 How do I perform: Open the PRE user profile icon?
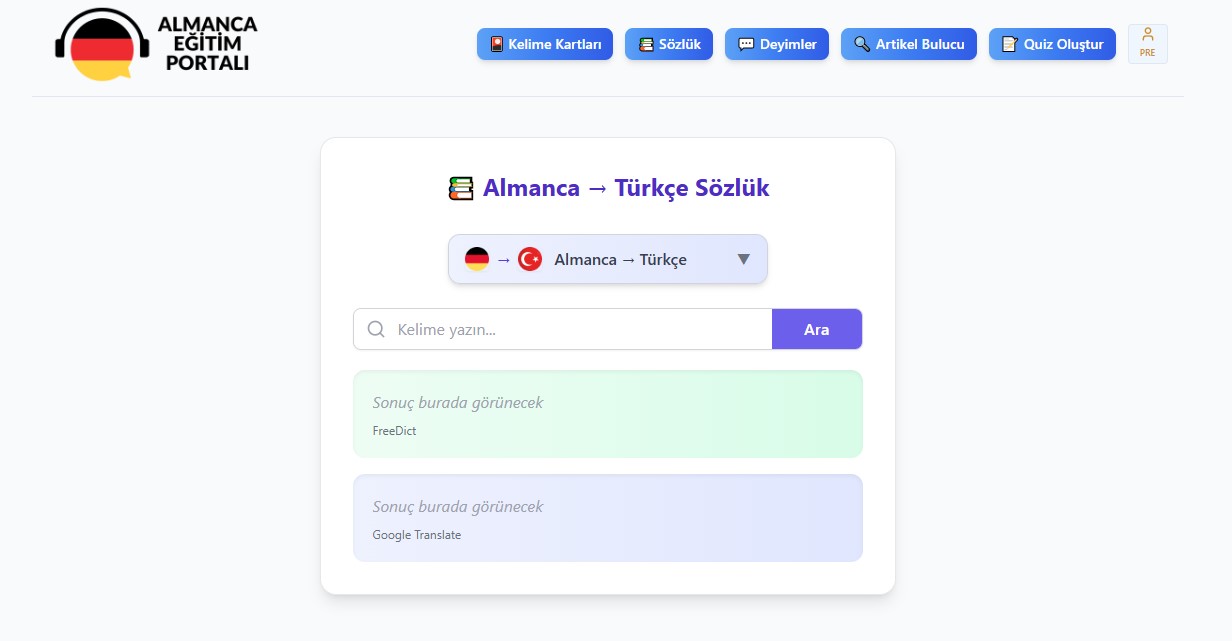tap(1147, 43)
